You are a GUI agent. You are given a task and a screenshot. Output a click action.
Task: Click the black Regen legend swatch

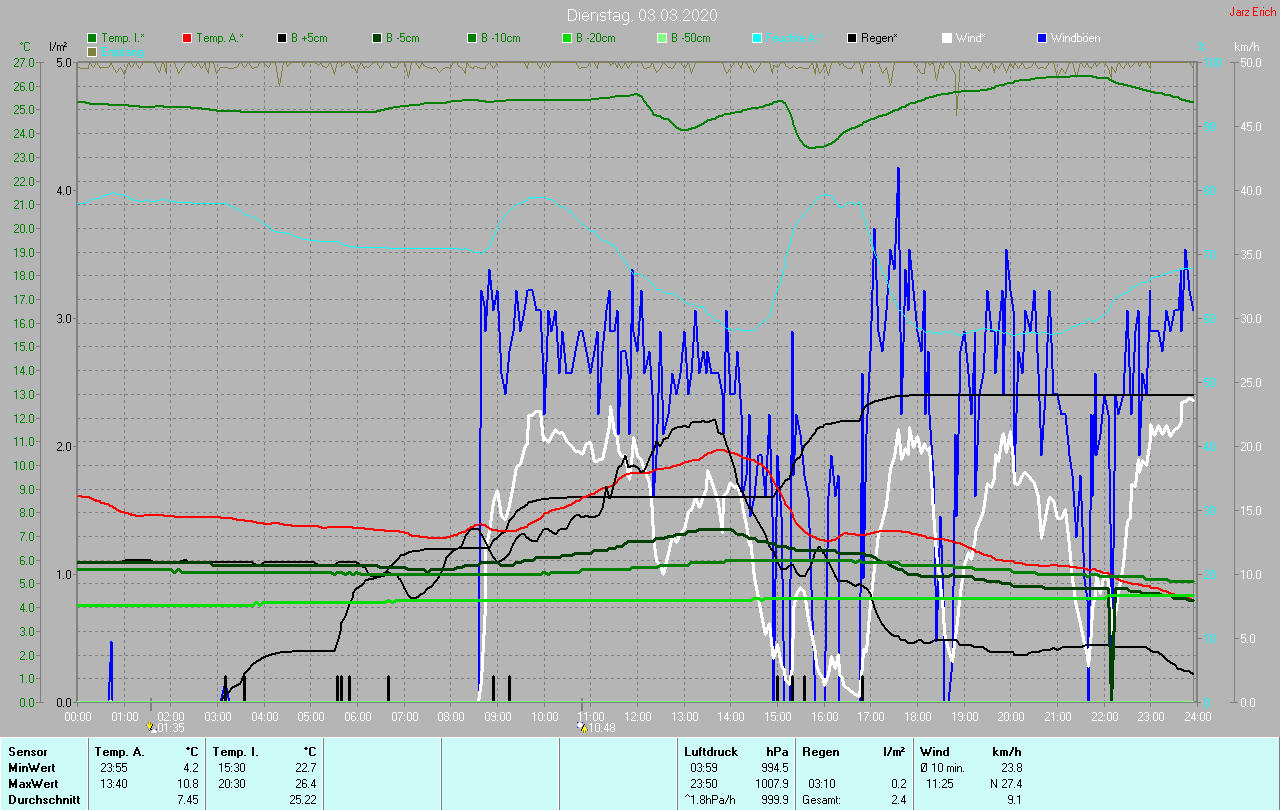tap(851, 38)
